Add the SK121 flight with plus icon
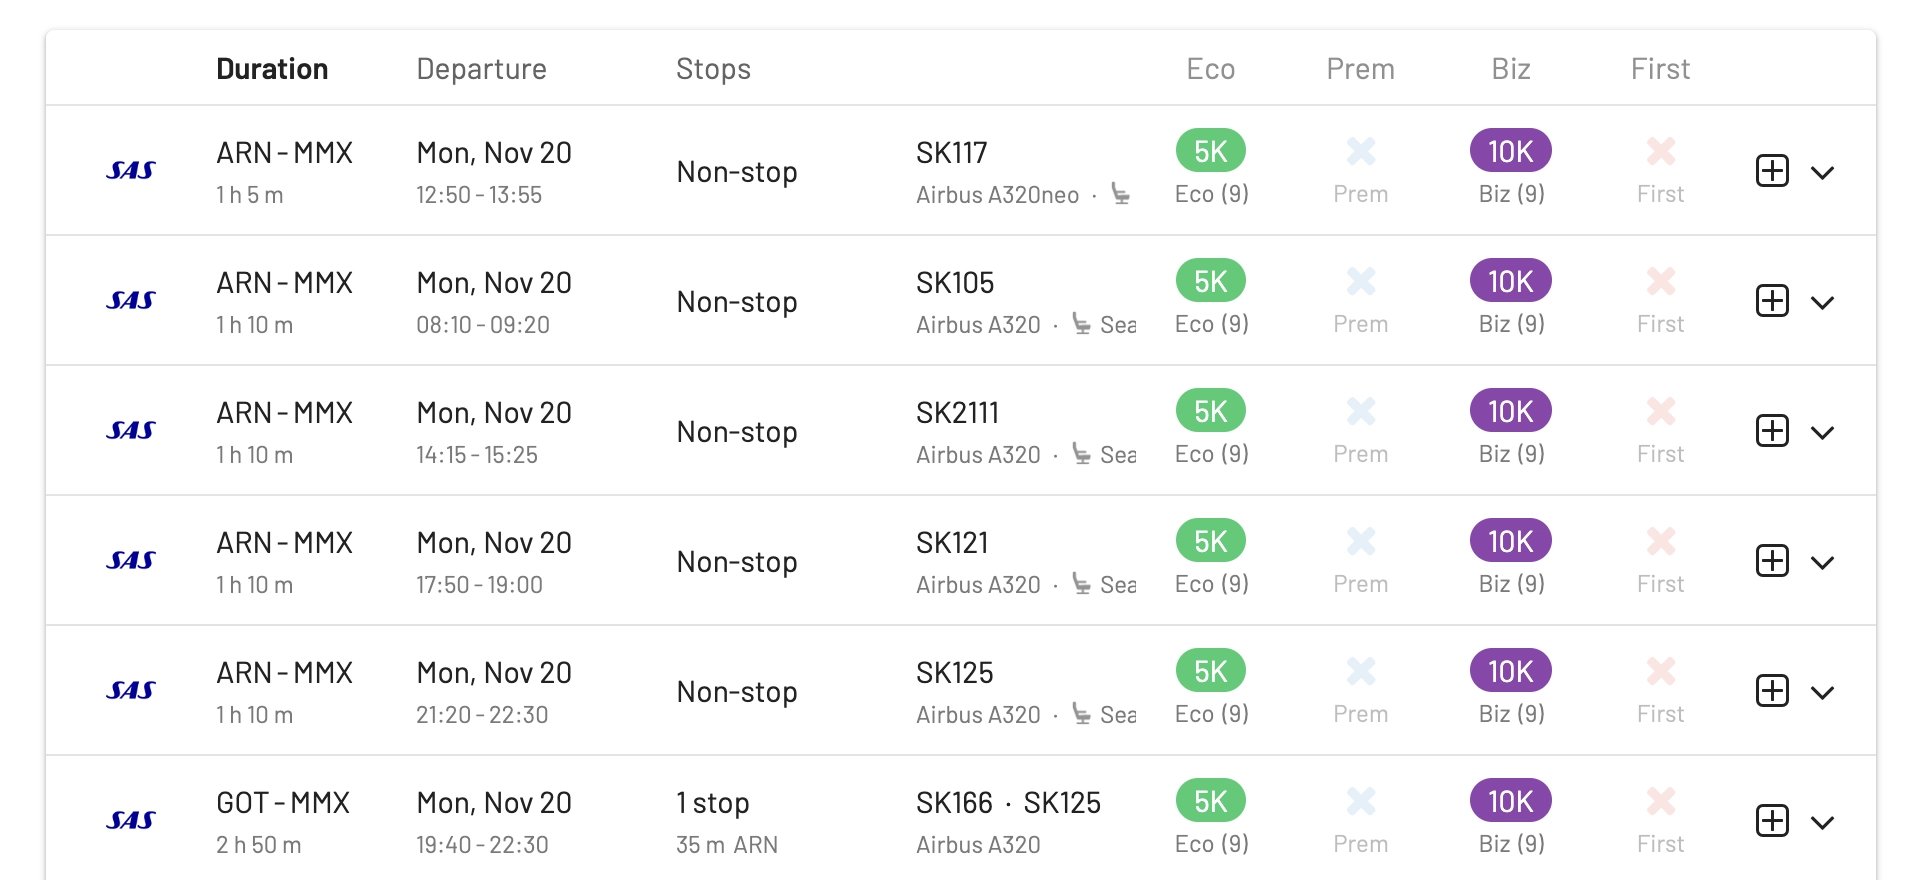The image size is (1930, 880). [1772, 561]
